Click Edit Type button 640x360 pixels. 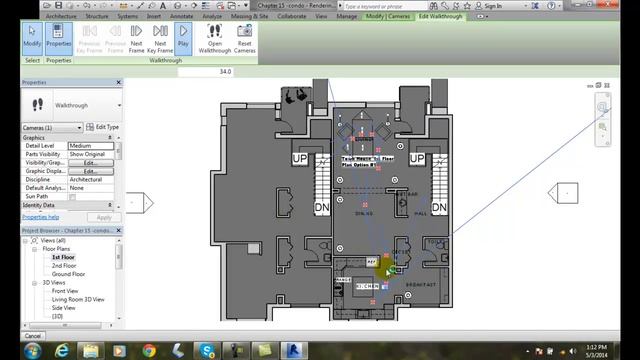pyautogui.click(x=102, y=127)
